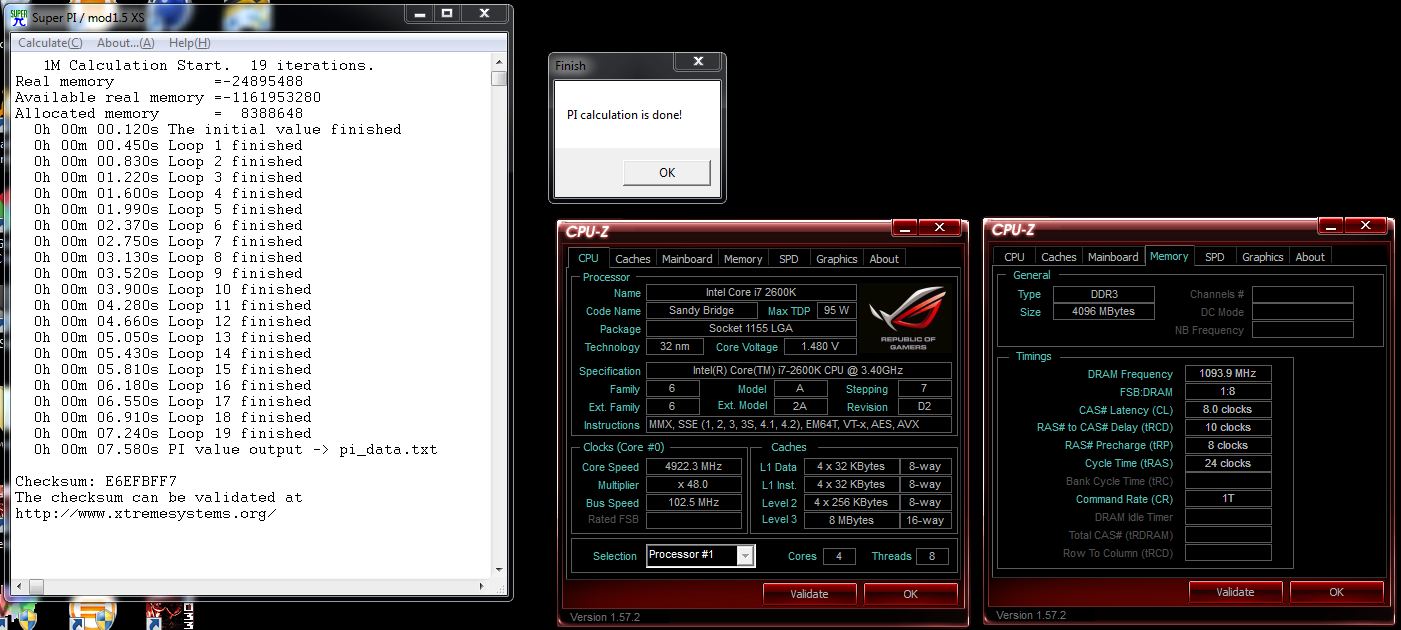Click Validate in CPU-Z CPU window

[x=809, y=594]
